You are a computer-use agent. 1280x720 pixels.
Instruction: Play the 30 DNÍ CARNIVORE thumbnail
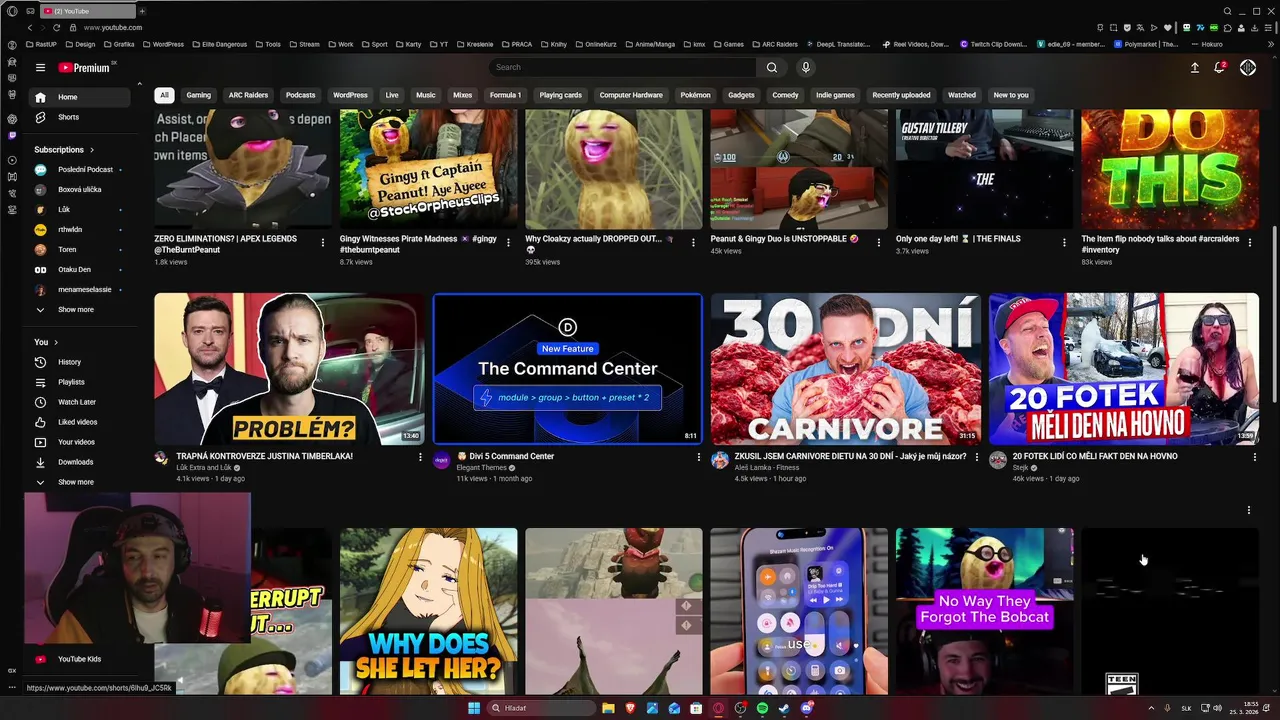coord(846,369)
